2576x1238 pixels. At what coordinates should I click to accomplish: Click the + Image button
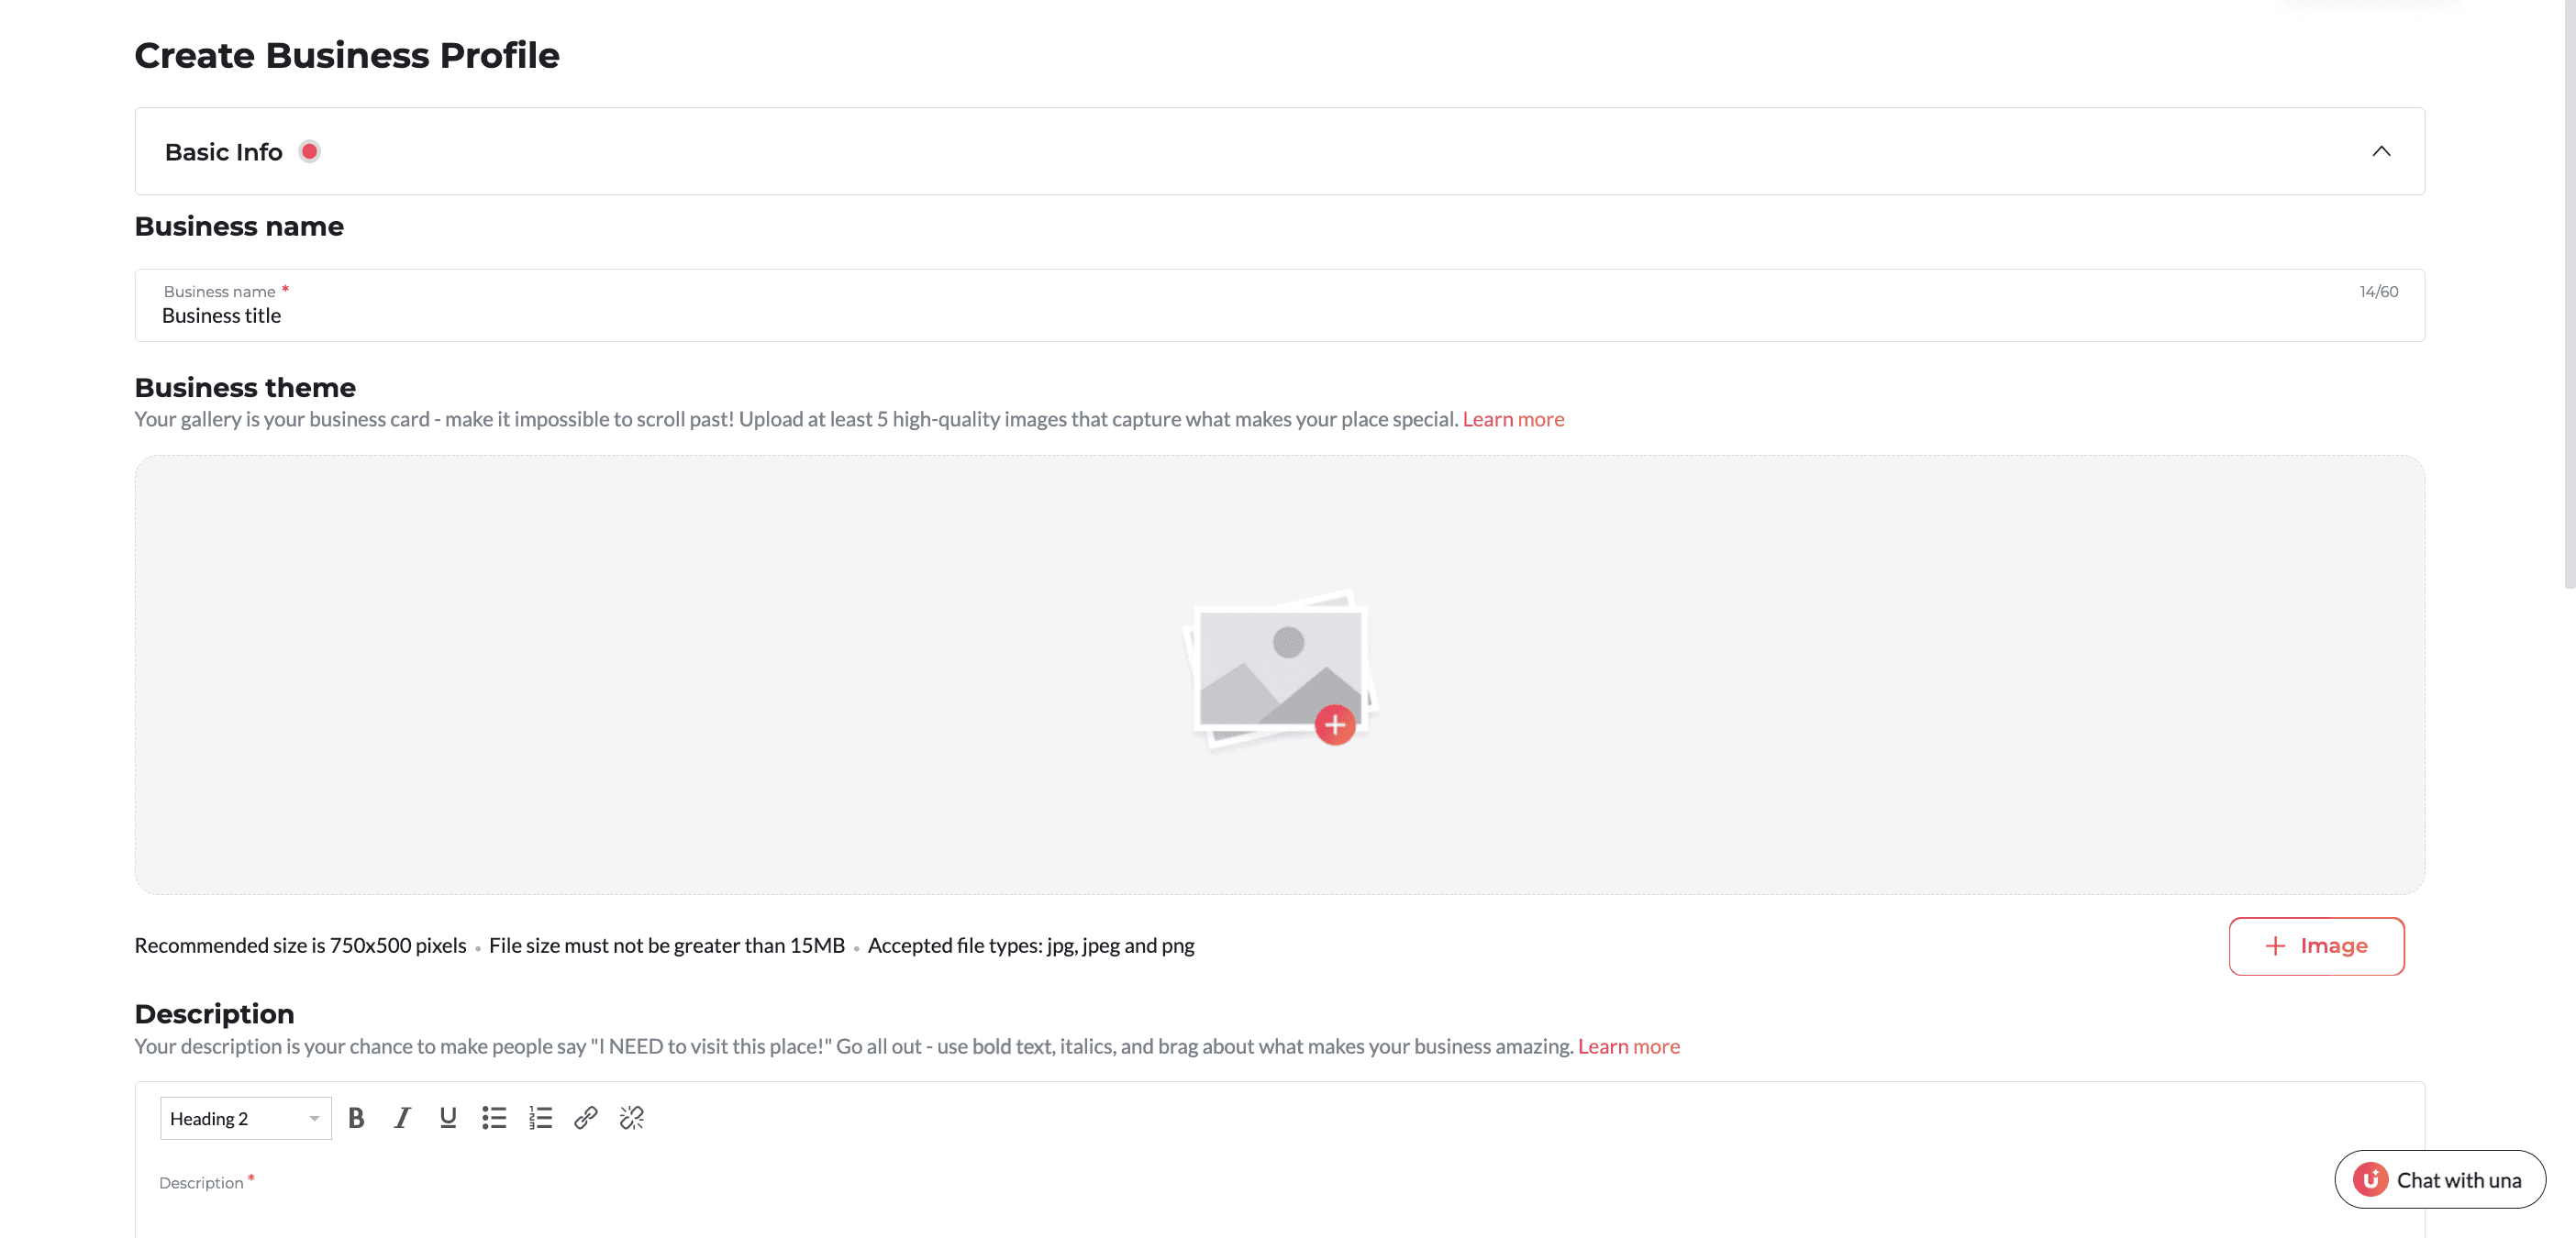pos(2316,946)
